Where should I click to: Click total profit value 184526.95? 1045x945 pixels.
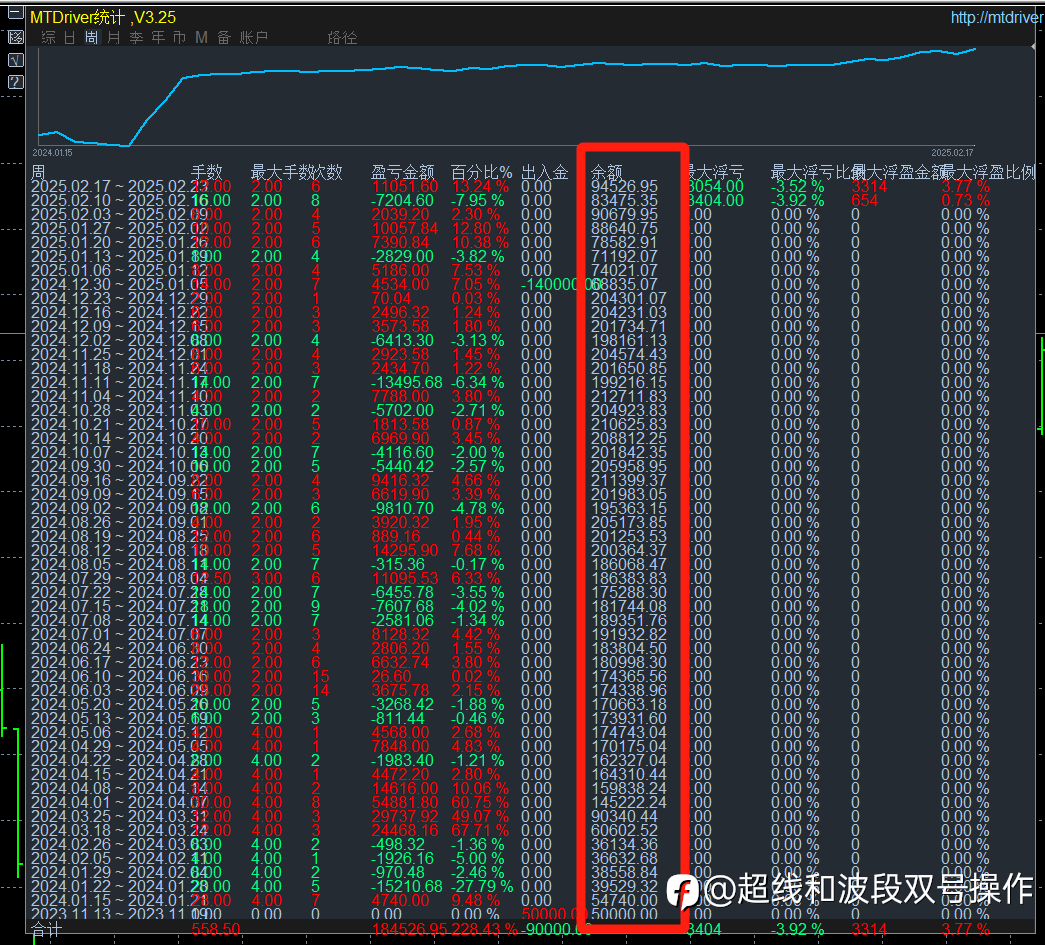[409, 930]
